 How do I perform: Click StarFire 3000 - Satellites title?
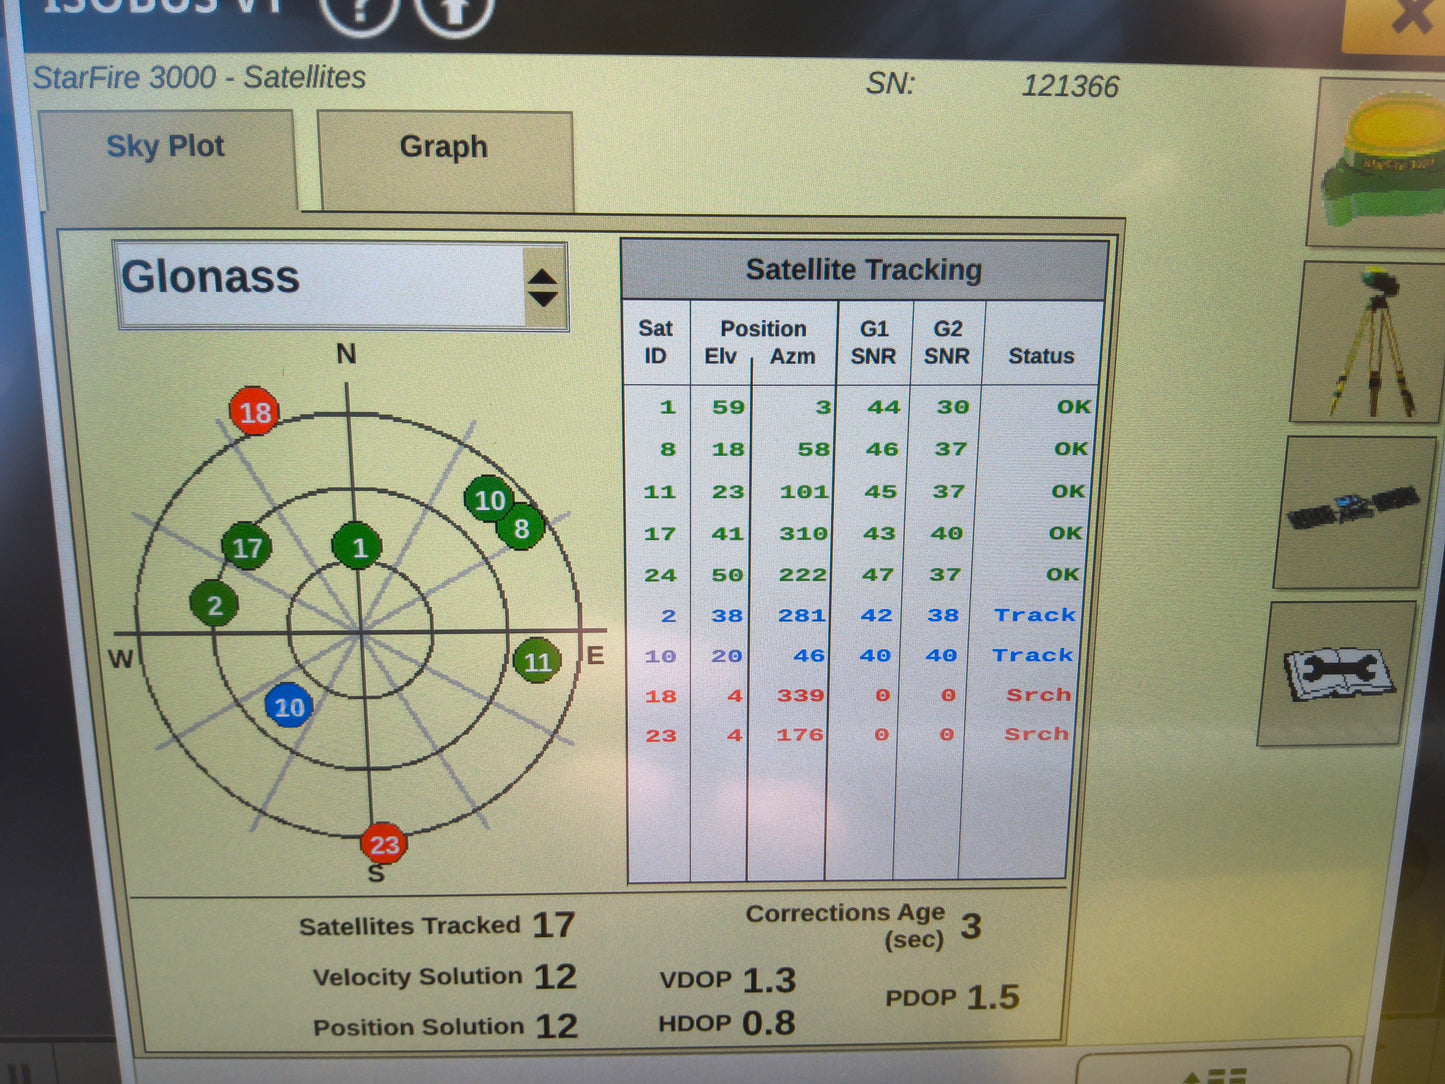click(200, 77)
